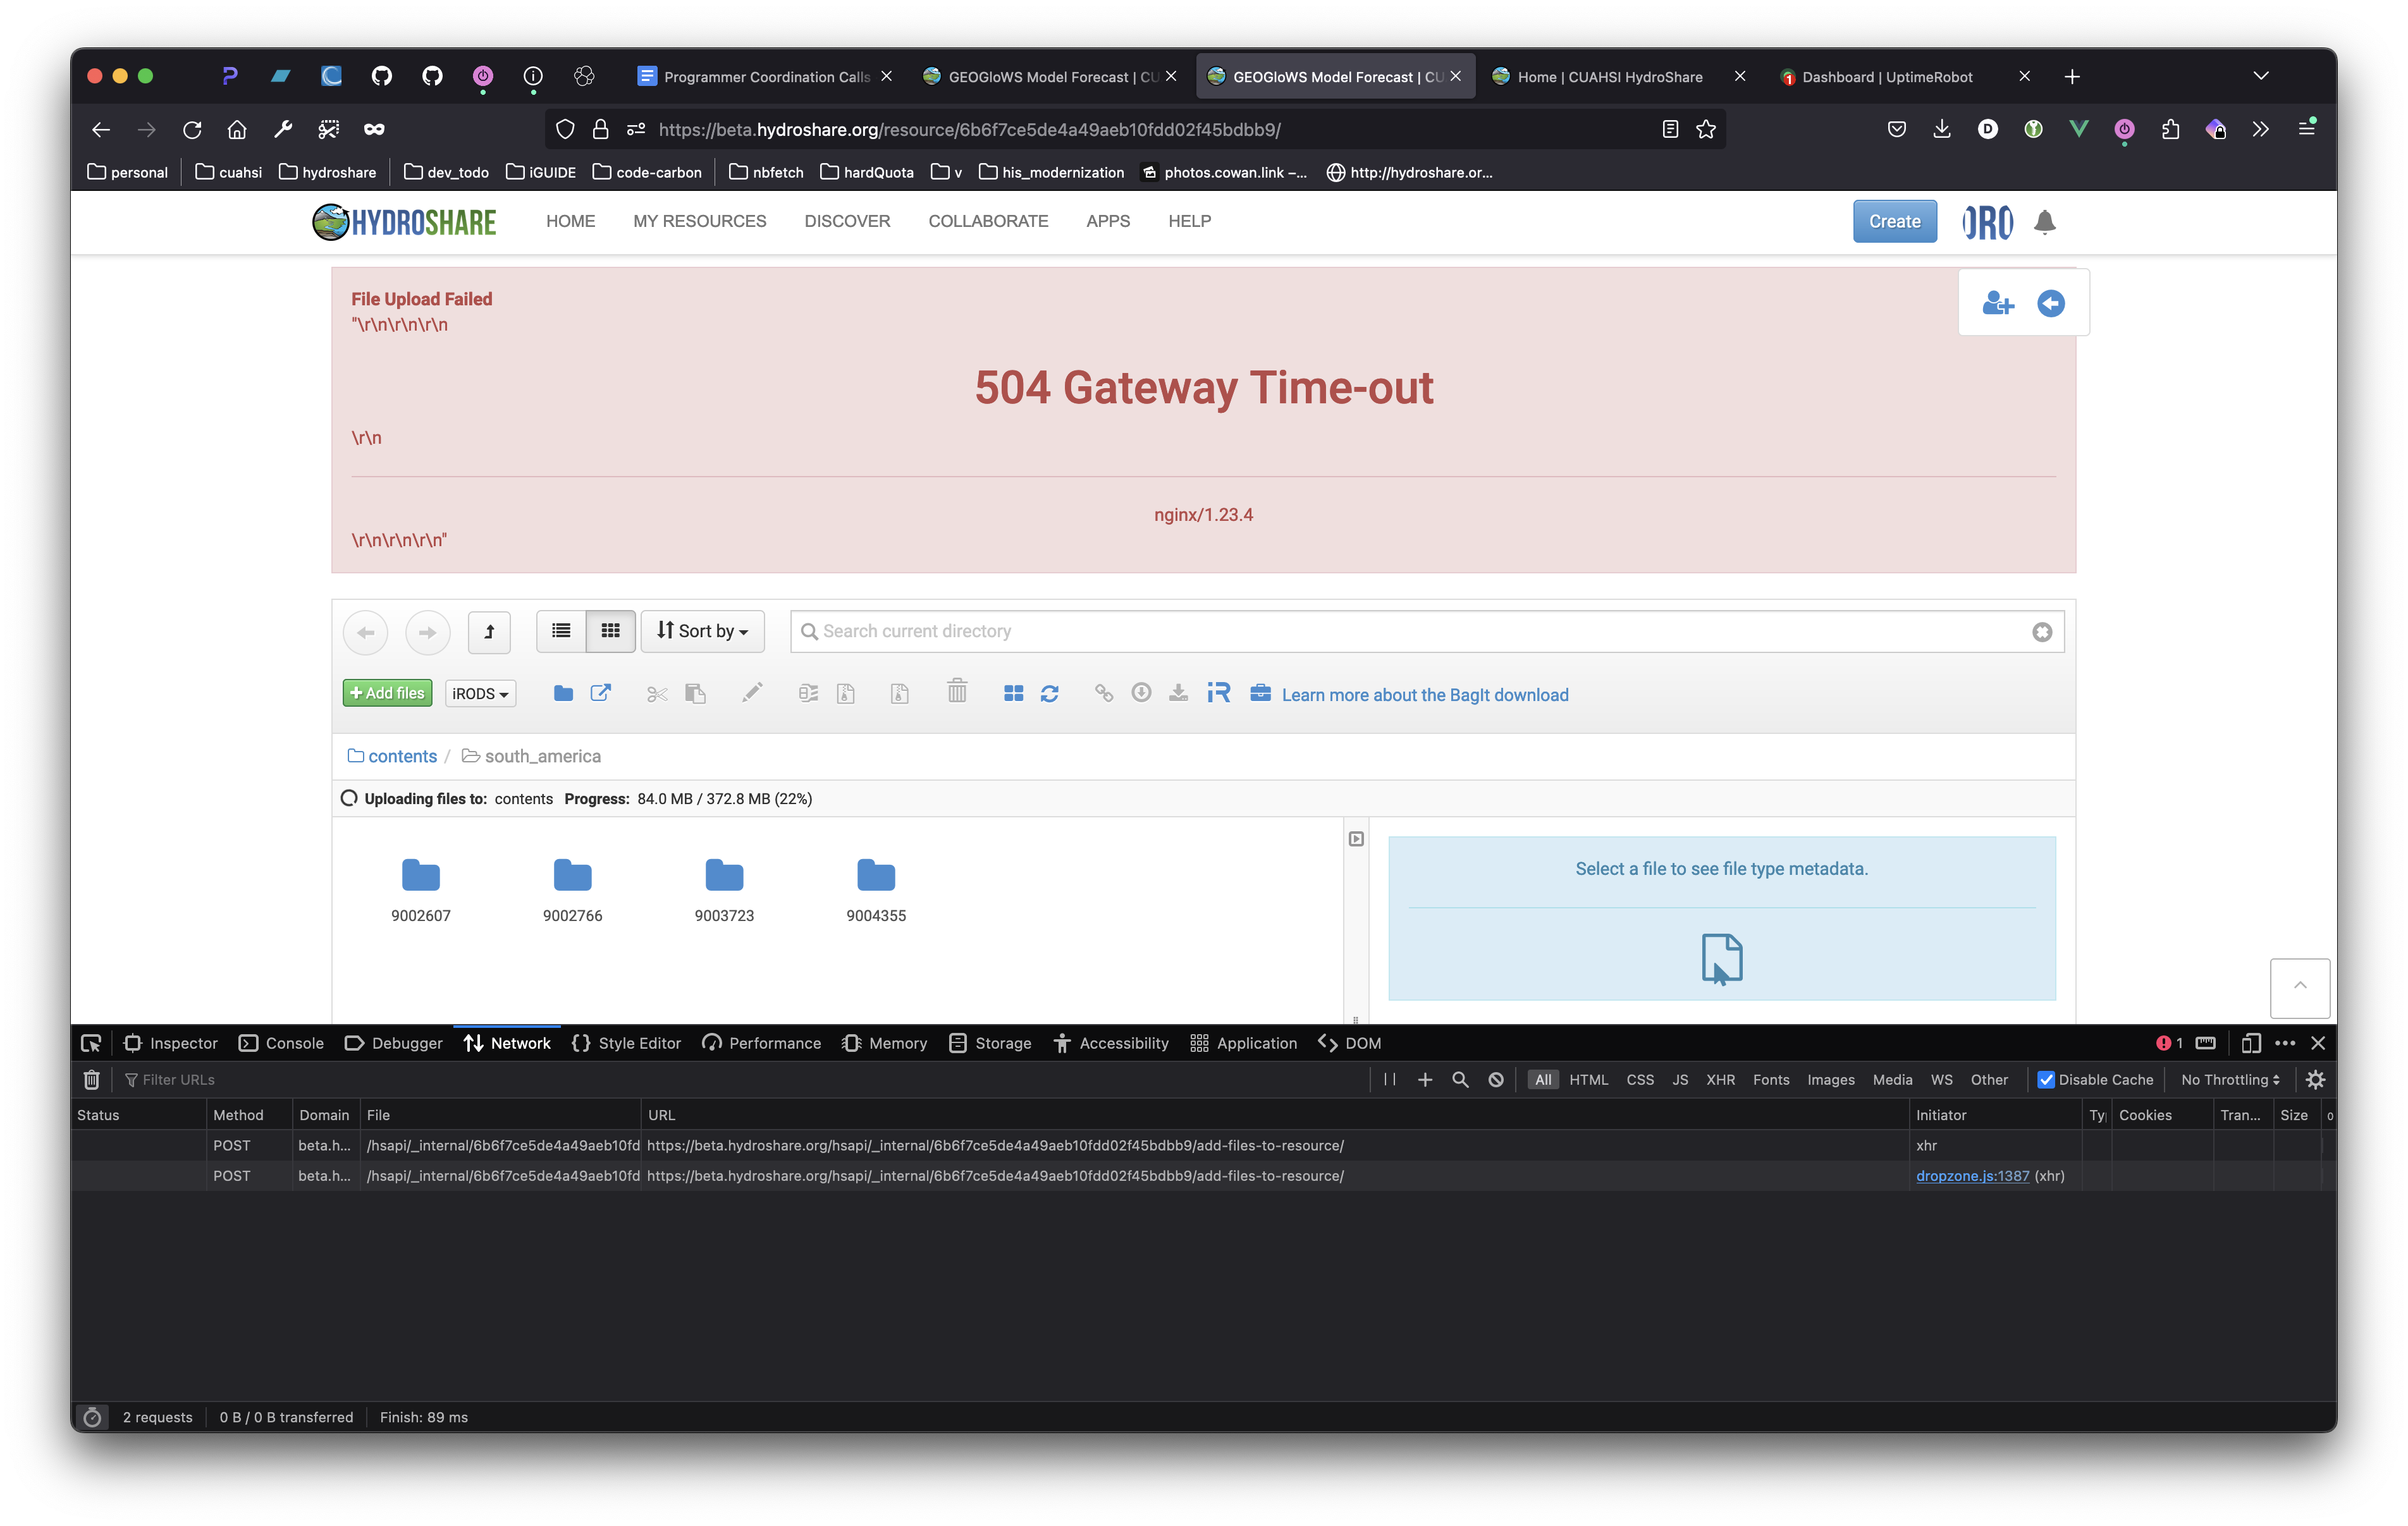Click the briefcase BagIt icon
This screenshot has height=1526, width=2408.
1260,693
